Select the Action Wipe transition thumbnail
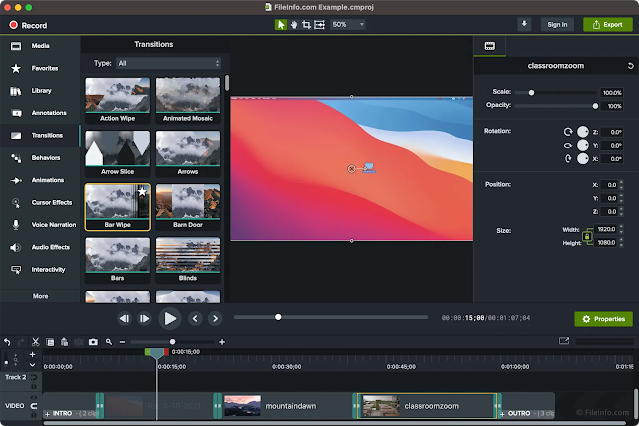This screenshot has height=426, width=639. 117,100
